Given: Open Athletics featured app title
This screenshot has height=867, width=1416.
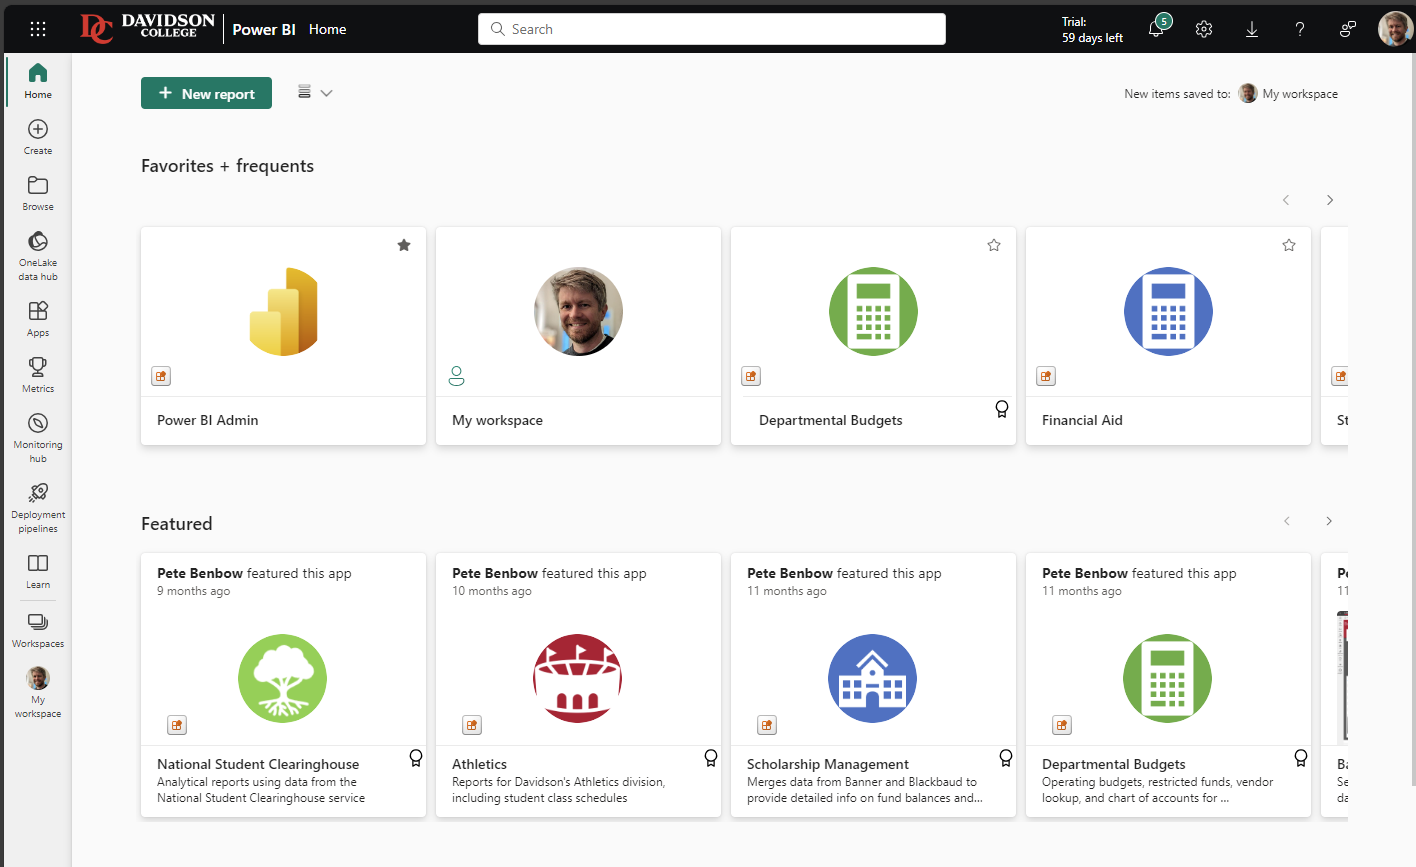Looking at the screenshot, I should point(479,764).
